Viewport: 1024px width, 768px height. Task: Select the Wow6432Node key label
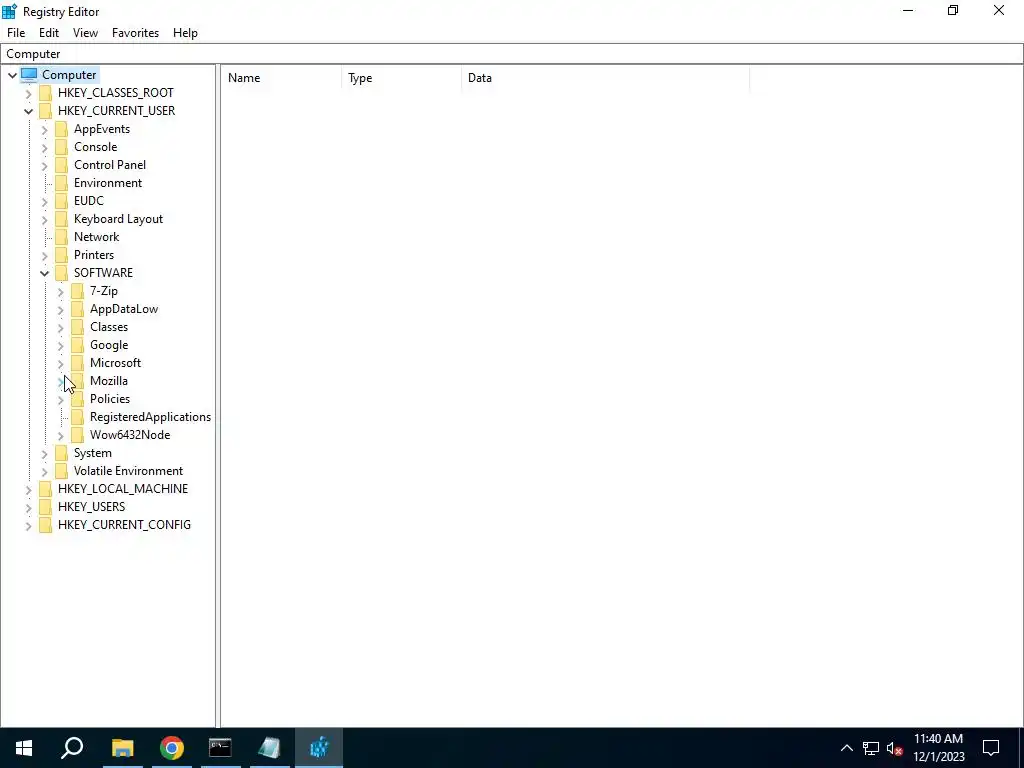[x=130, y=434]
